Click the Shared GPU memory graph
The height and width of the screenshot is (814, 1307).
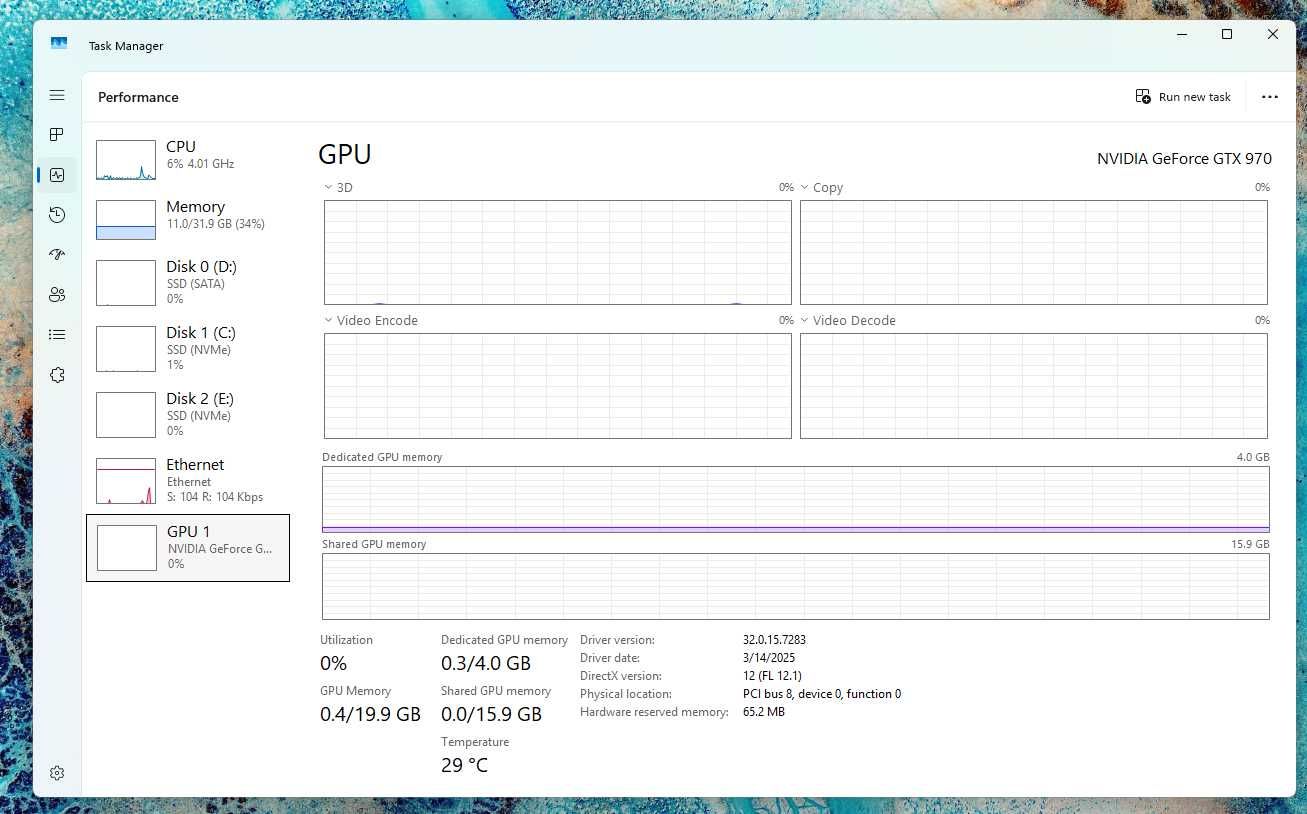[x=796, y=586]
